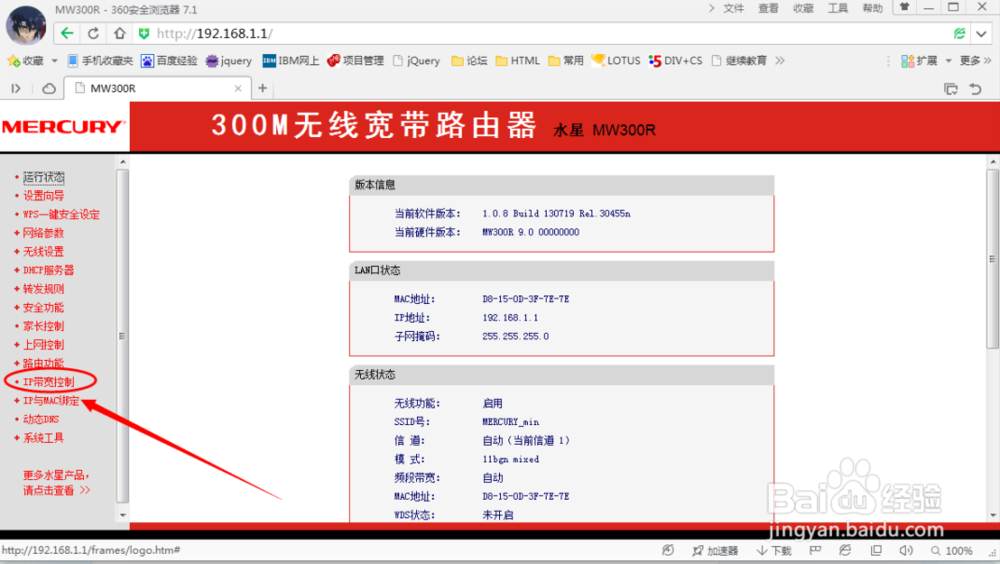The width and height of the screenshot is (1000, 564).
Task: Open IP带宽控制 in the router menu
Action: [x=48, y=382]
